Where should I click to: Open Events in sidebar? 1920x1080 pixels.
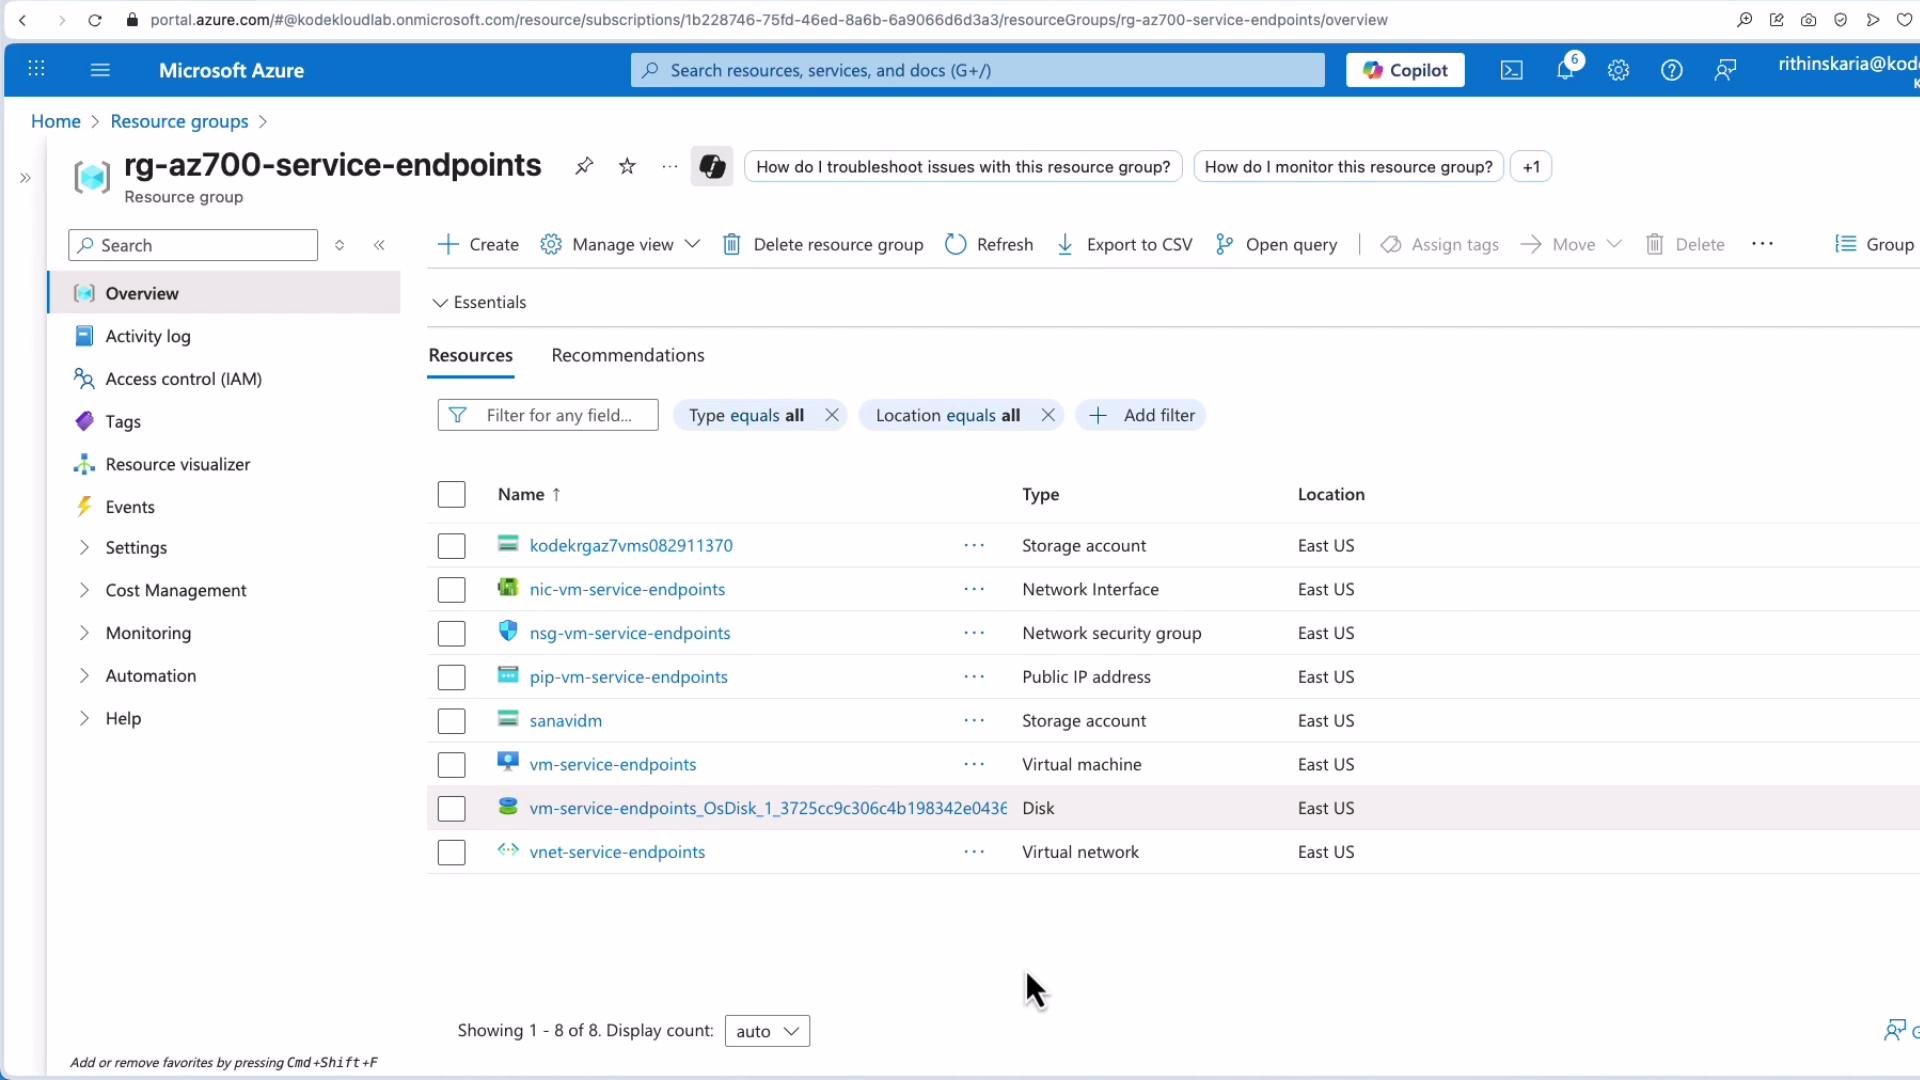point(130,507)
